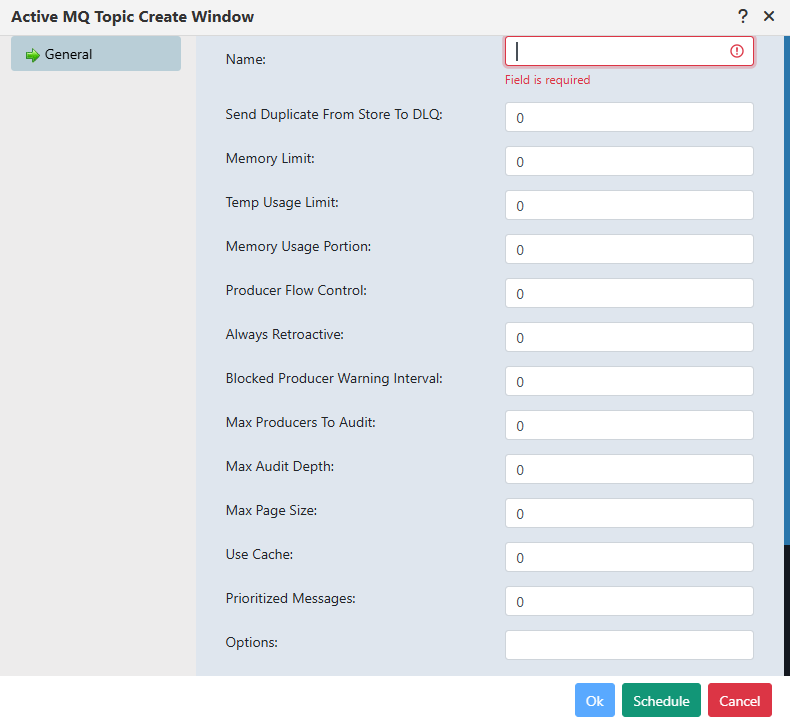Viewport: 790px width, 723px height.
Task: Click the red error icon in Name field
Action: coord(737,51)
